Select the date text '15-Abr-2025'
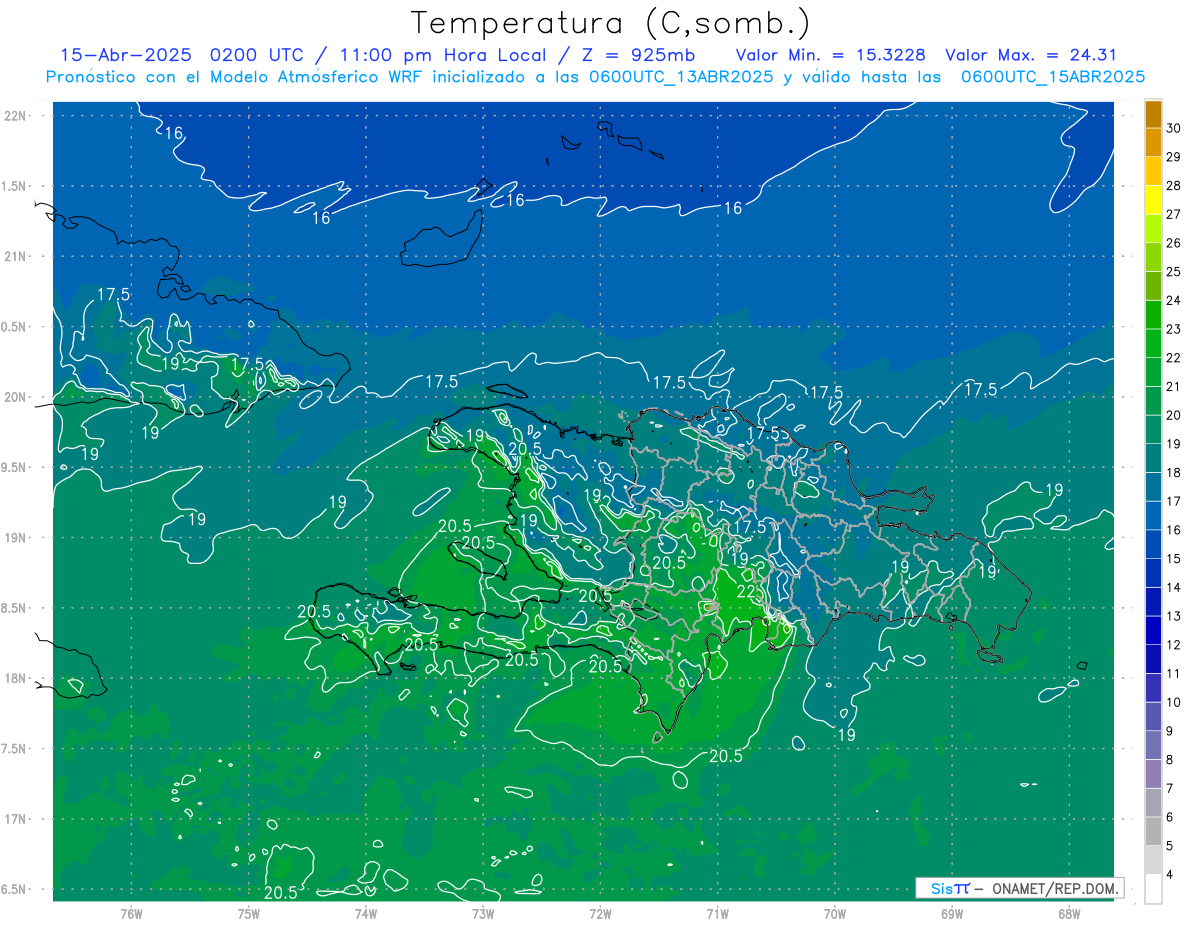 click(126, 56)
